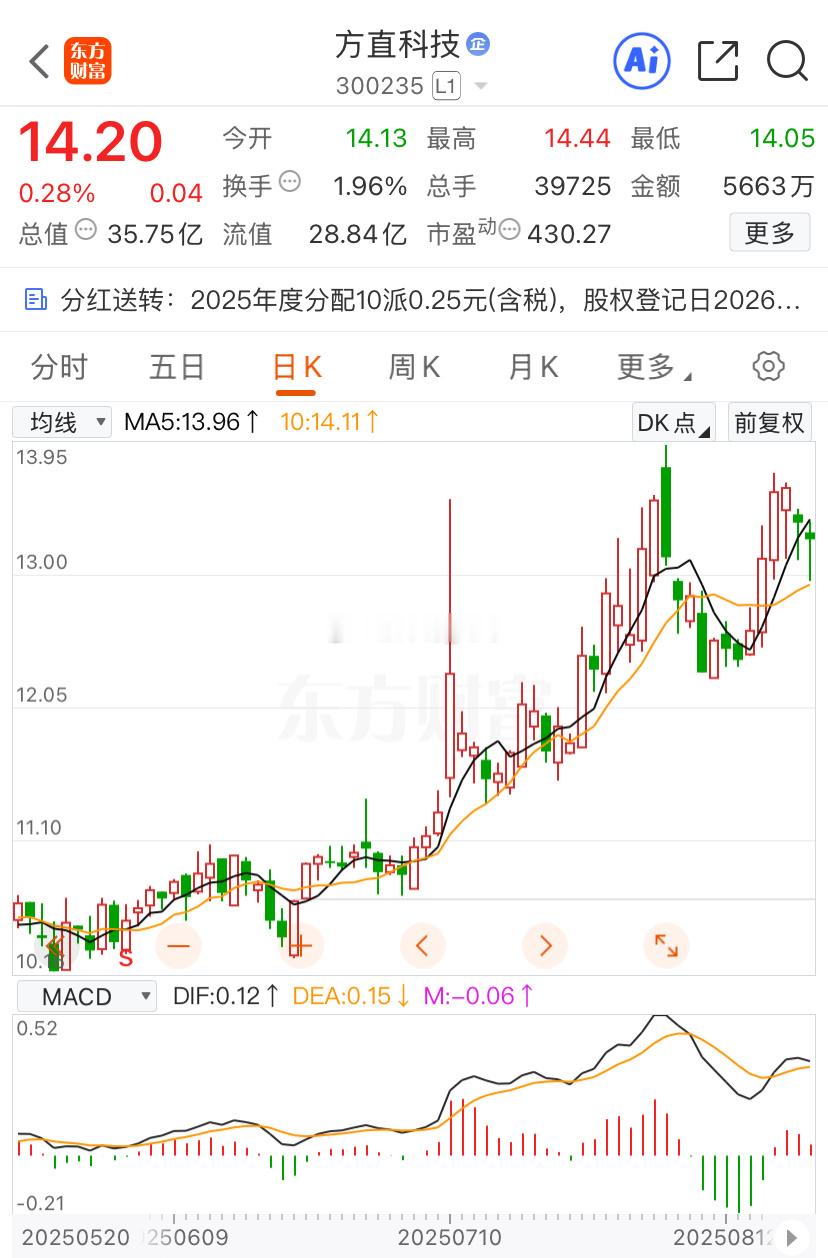
Task: Switch to 分时 tab
Action: click(x=59, y=367)
